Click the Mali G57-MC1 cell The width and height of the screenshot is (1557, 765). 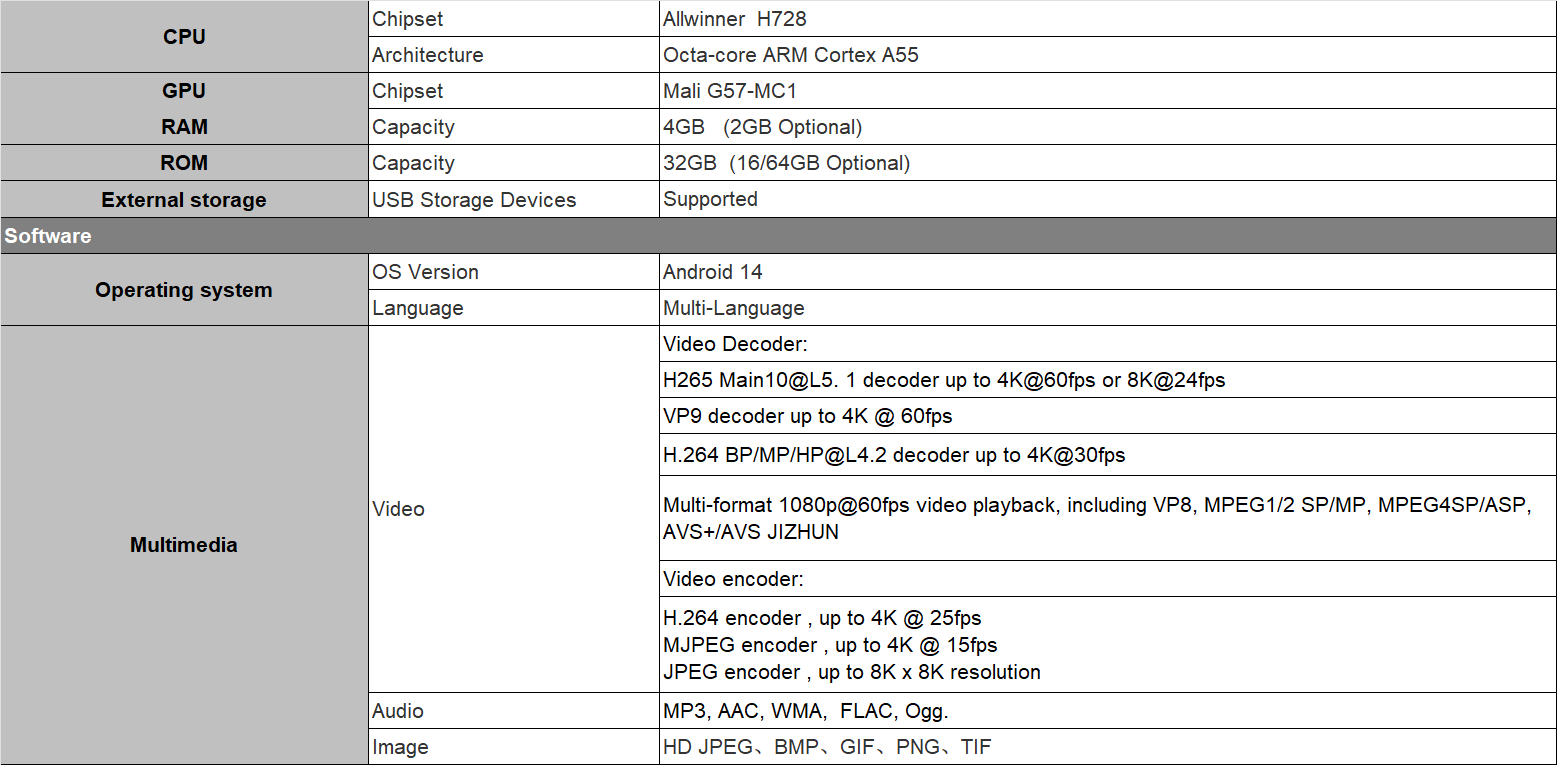pos(1108,91)
